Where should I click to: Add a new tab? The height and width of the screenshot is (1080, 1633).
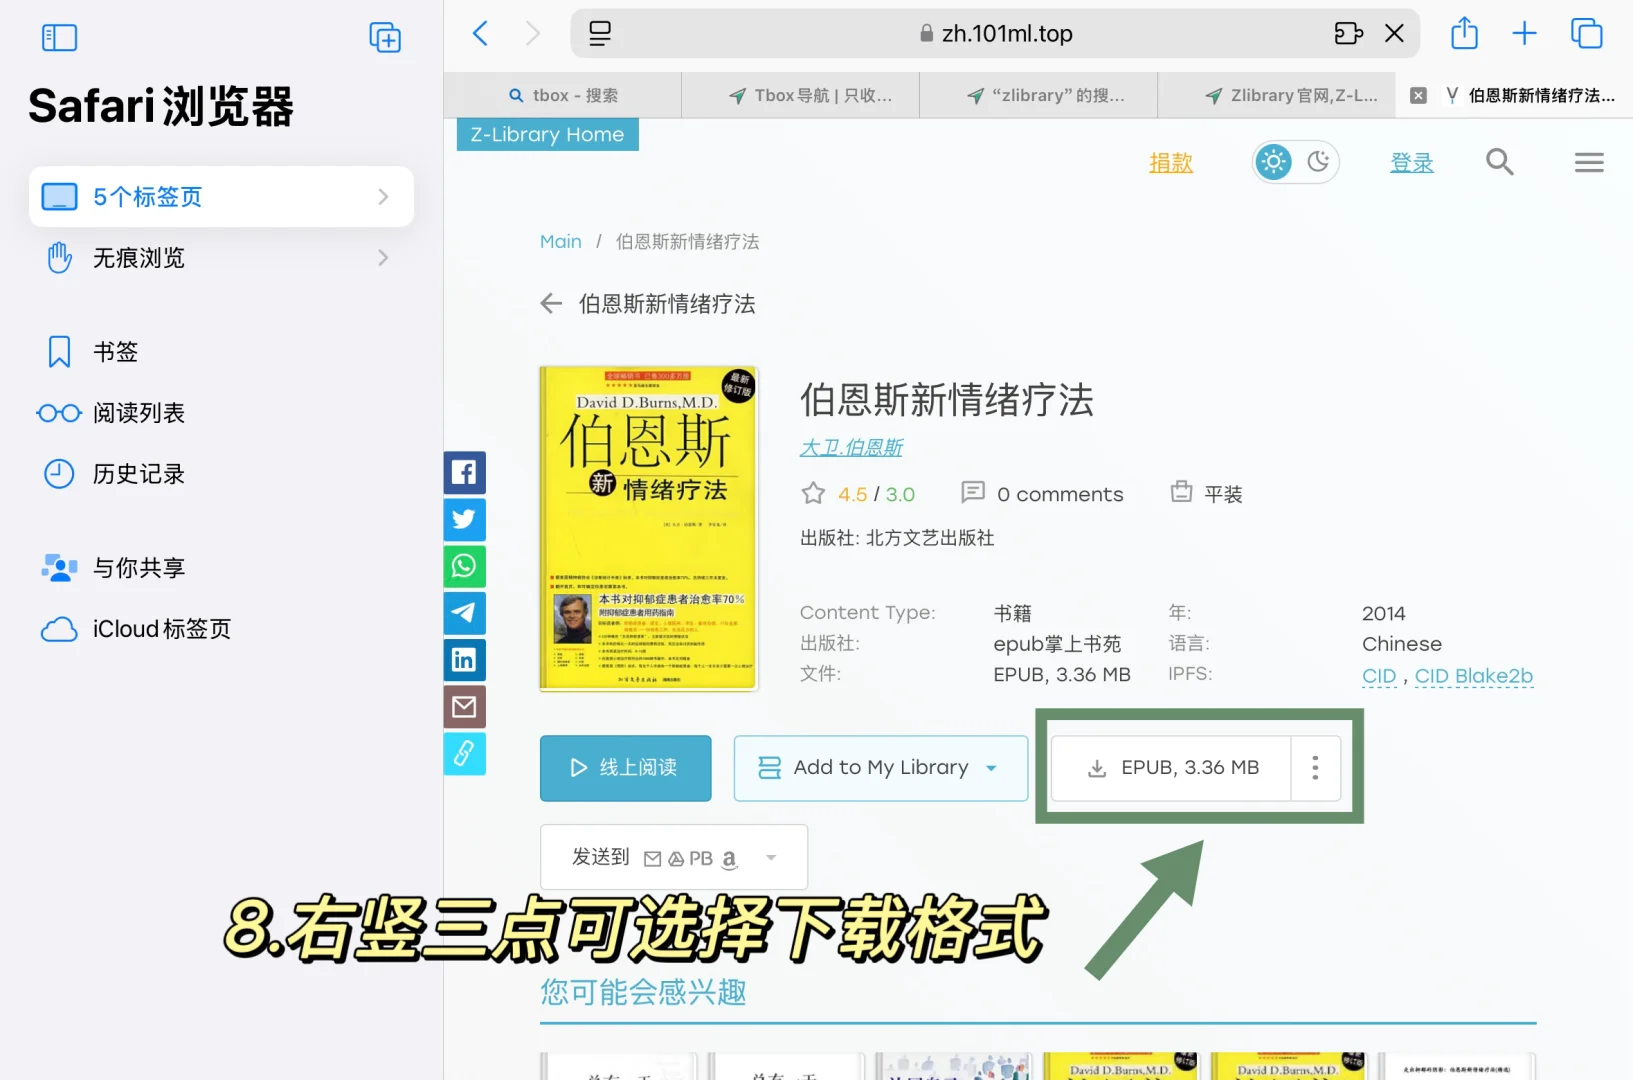(x=1524, y=34)
